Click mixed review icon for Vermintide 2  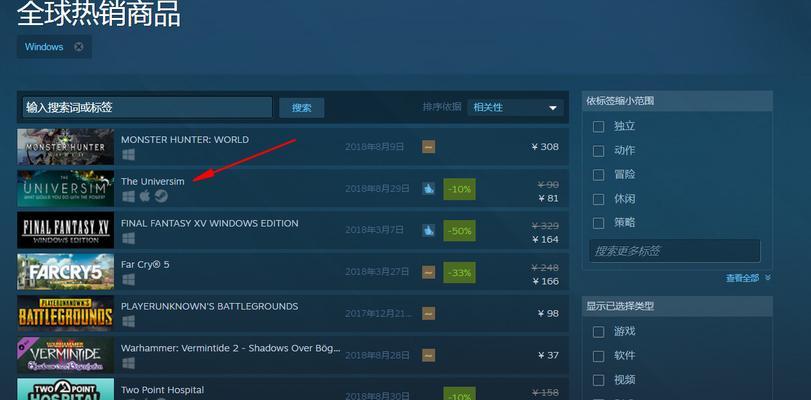coord(428,355)
